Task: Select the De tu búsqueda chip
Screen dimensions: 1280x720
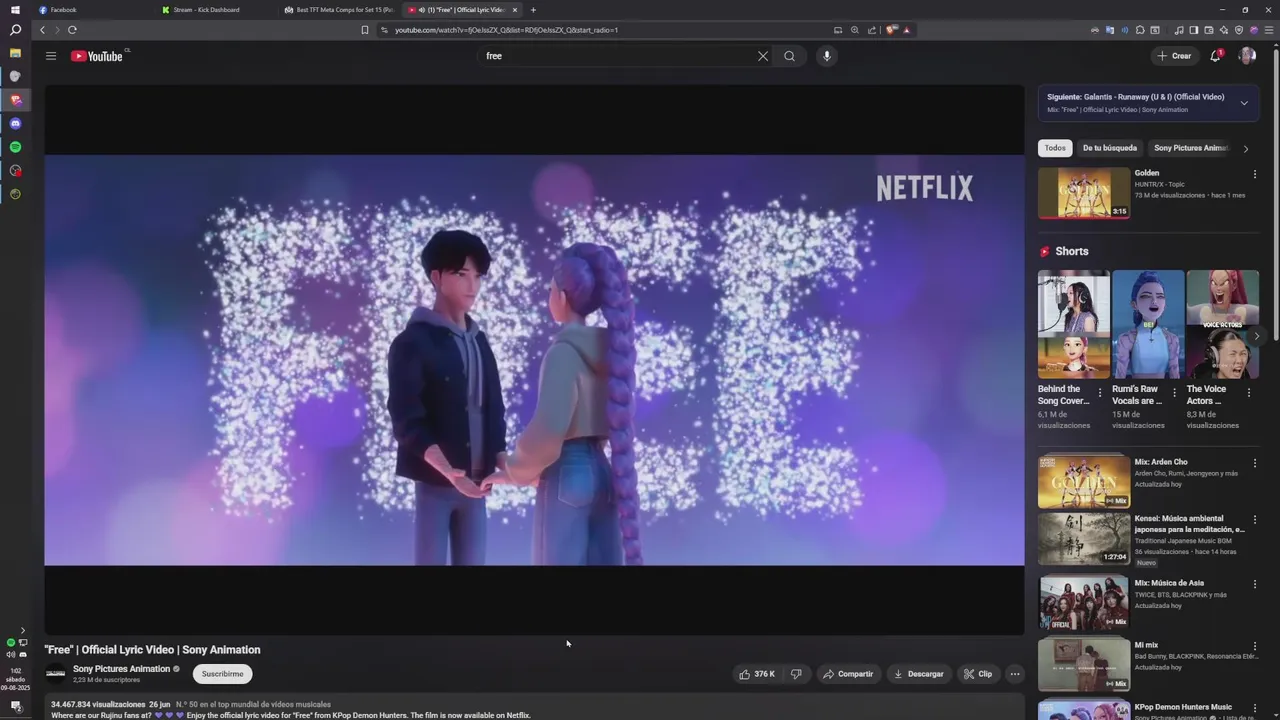Action: click(1109, 148)
